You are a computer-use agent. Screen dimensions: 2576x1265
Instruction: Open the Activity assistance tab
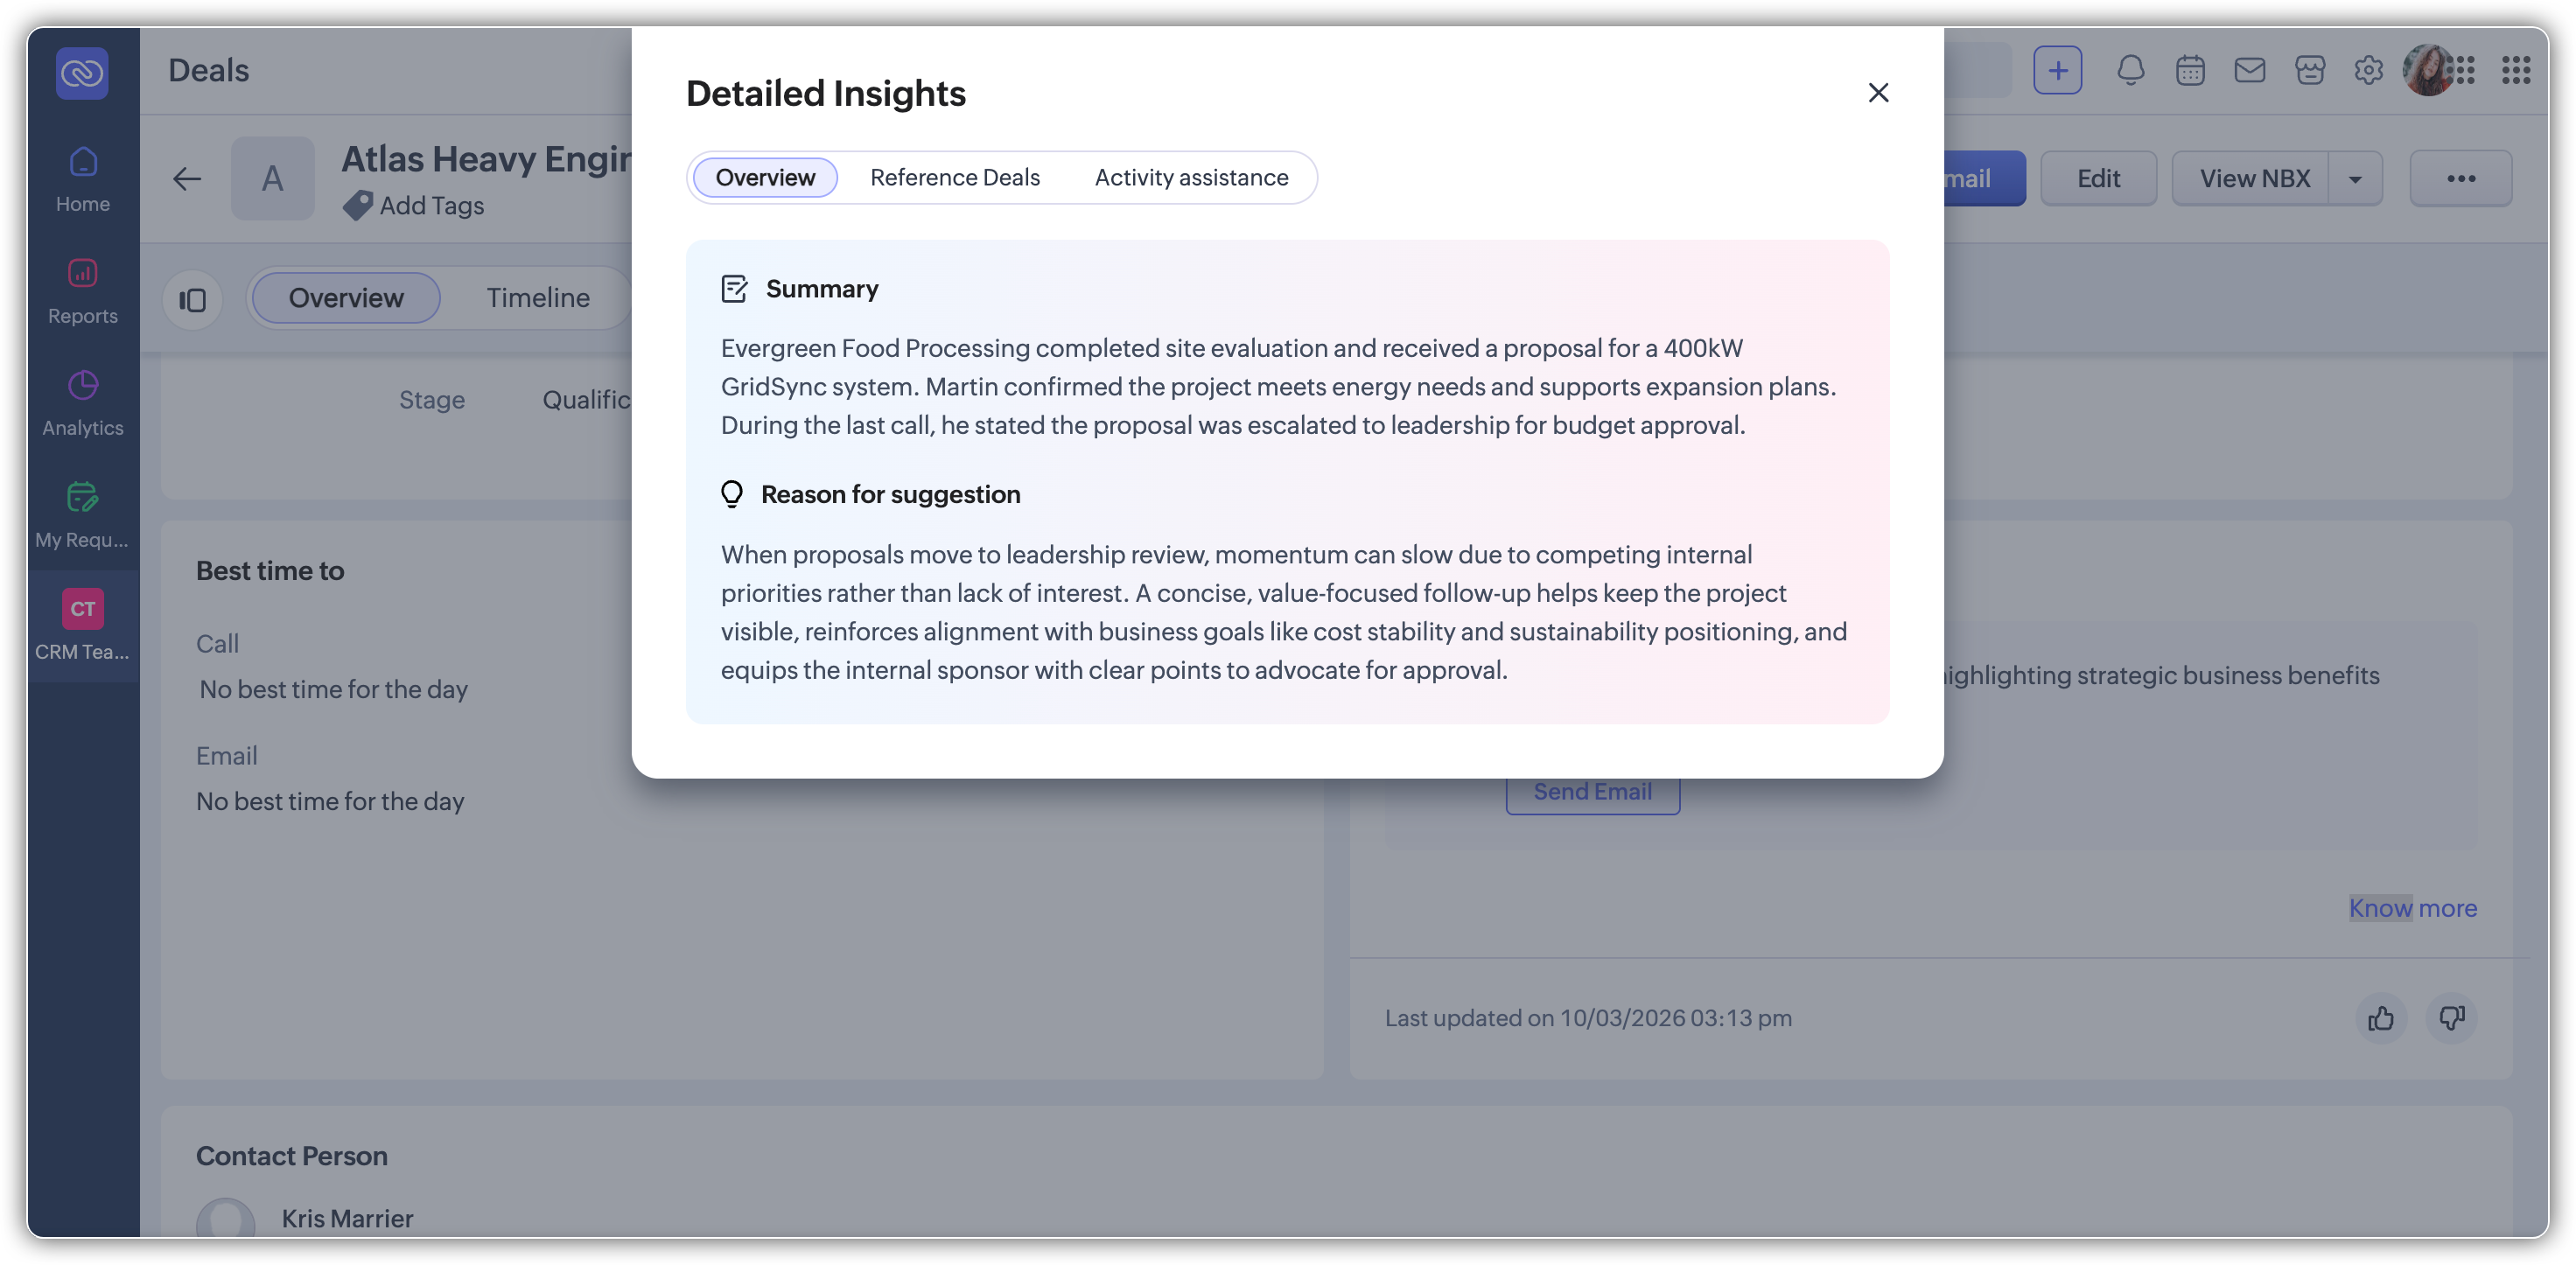(x=1190, y=178)
